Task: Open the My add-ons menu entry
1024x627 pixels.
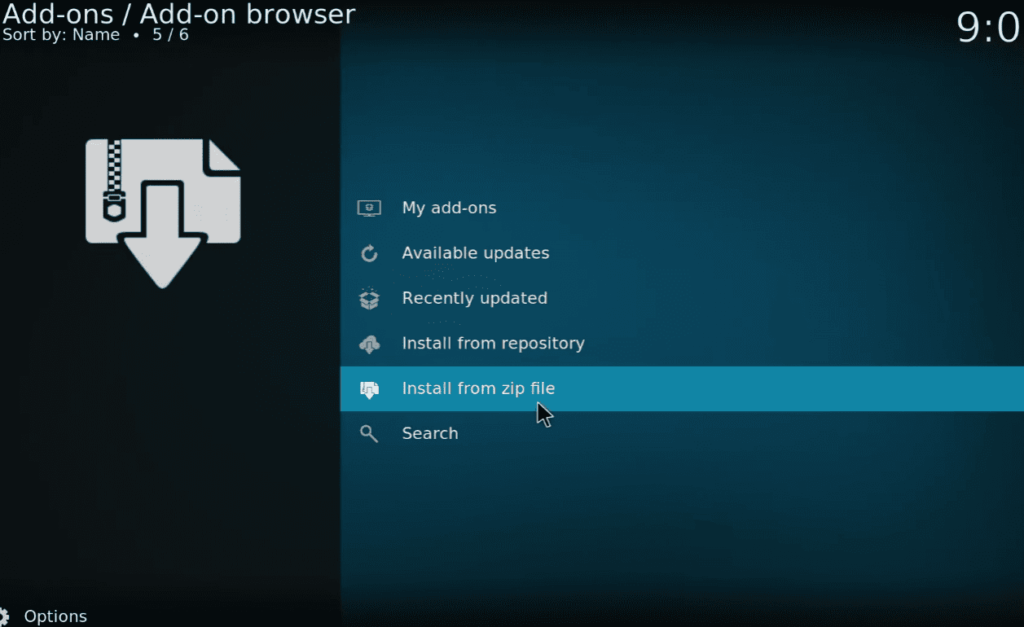Action: click(682, 208)
